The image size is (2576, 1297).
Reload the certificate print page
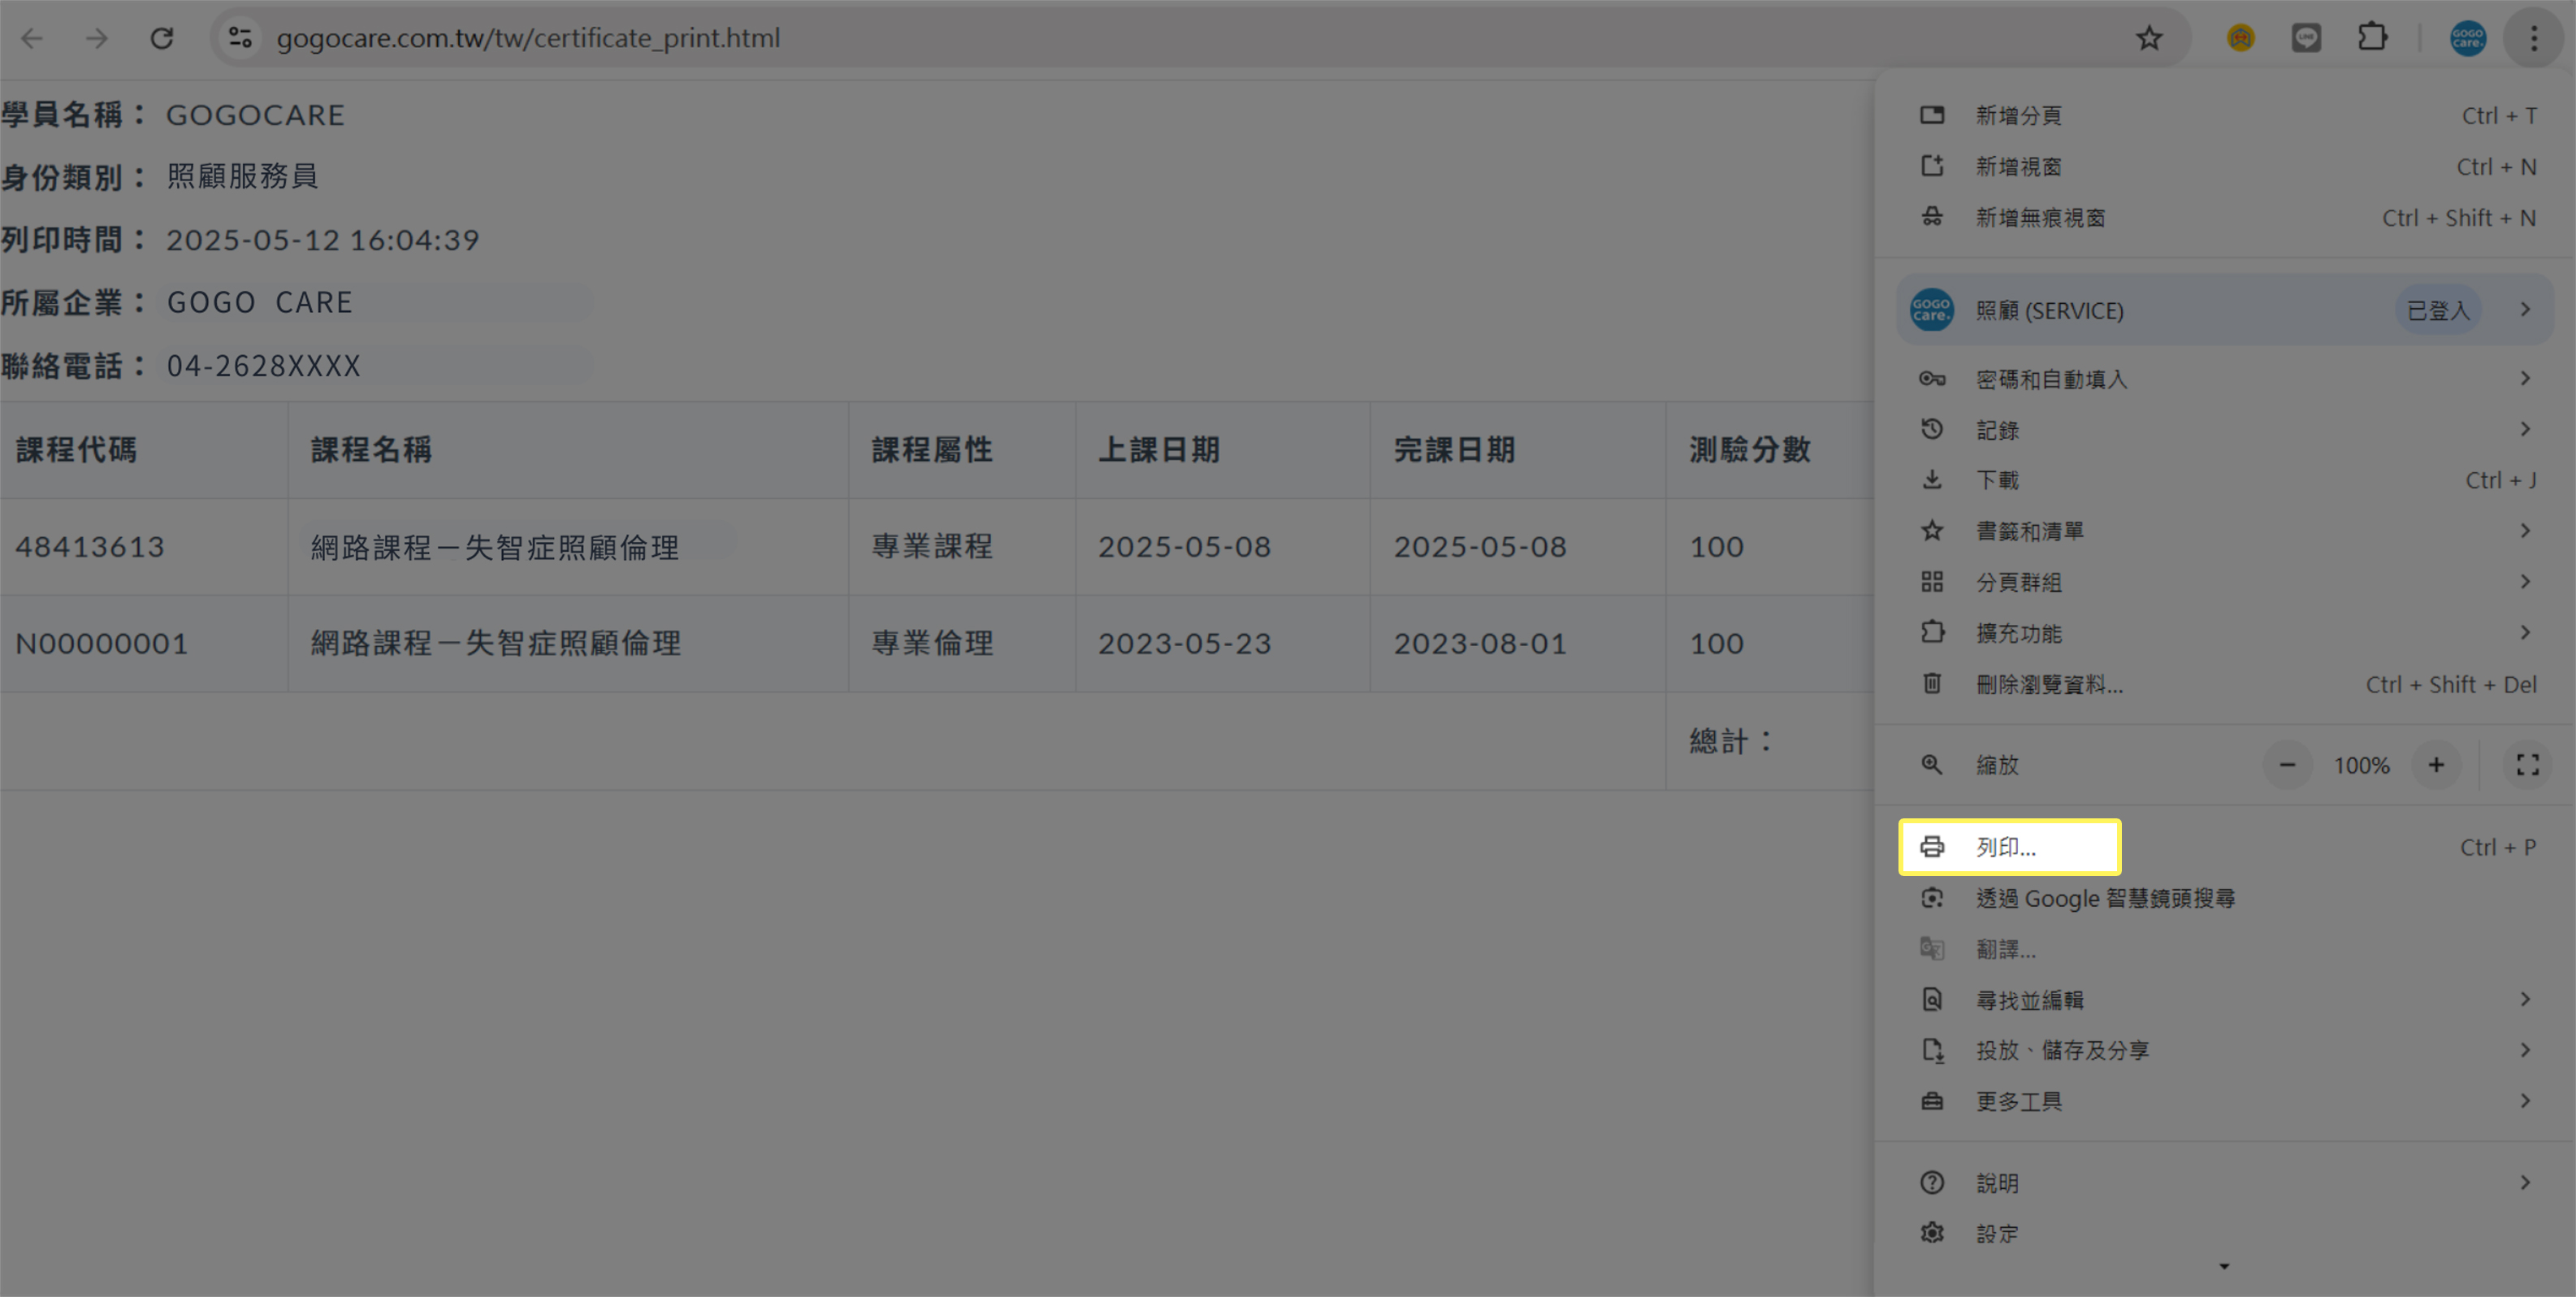coord(161,38)
